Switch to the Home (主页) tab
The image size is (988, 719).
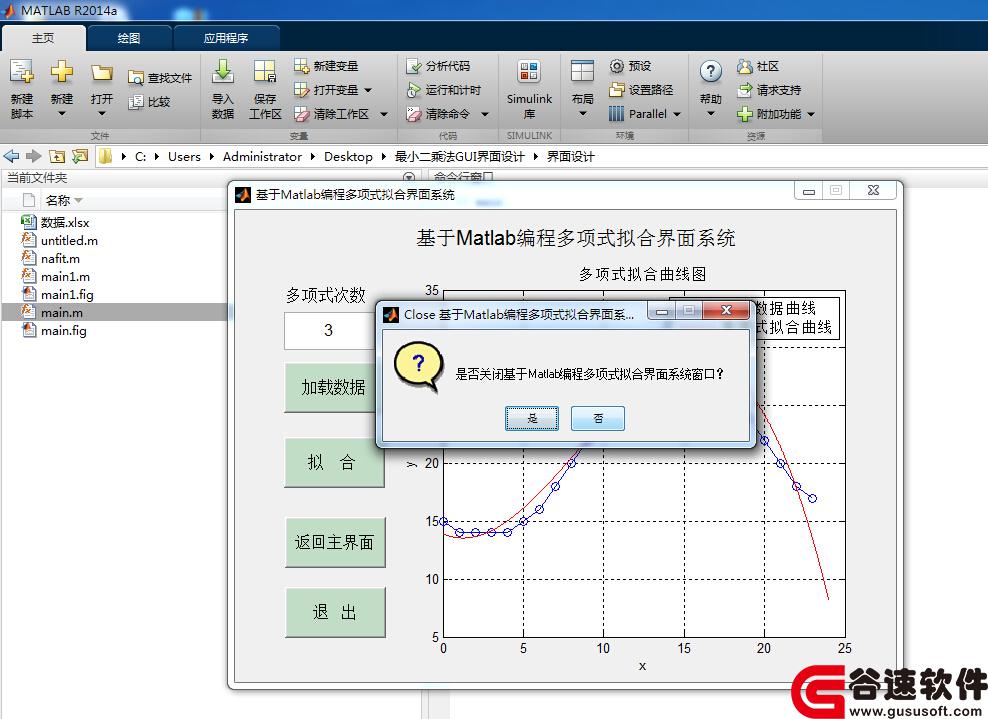[x=43, y=38]
